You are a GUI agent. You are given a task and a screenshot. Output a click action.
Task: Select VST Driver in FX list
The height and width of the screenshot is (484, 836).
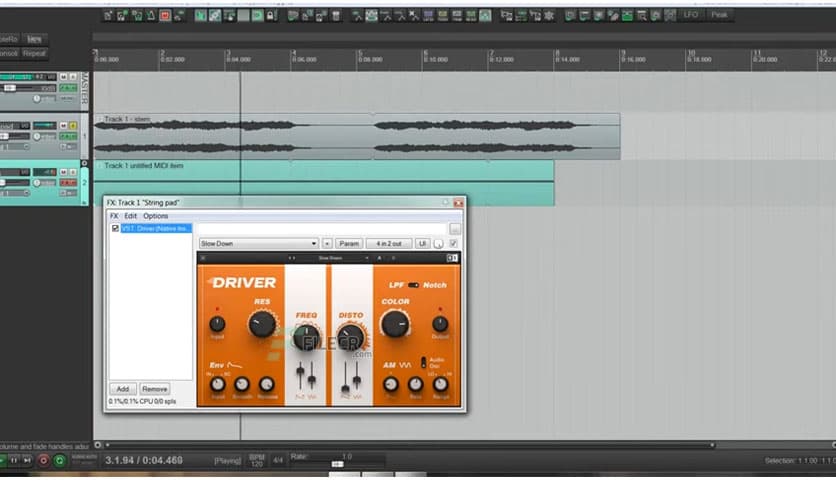(x=156, y=228)
